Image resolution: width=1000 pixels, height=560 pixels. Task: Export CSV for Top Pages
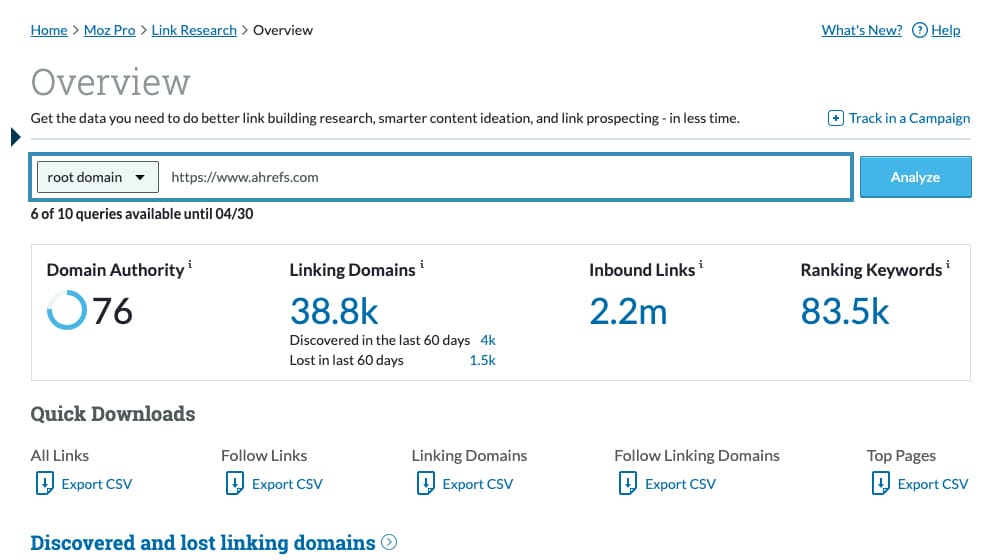(932, 484)
